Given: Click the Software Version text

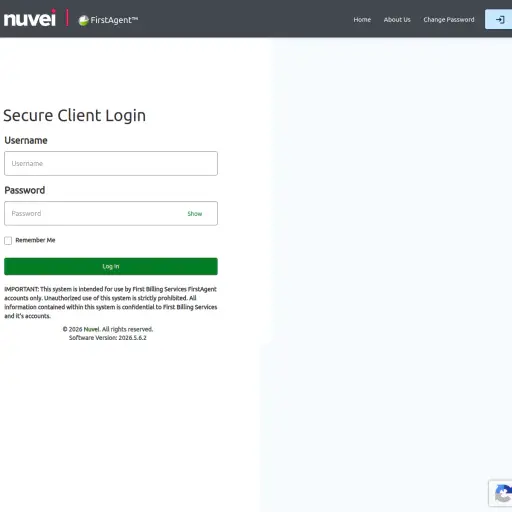Looking at the screenshot, I should (108, 338).
